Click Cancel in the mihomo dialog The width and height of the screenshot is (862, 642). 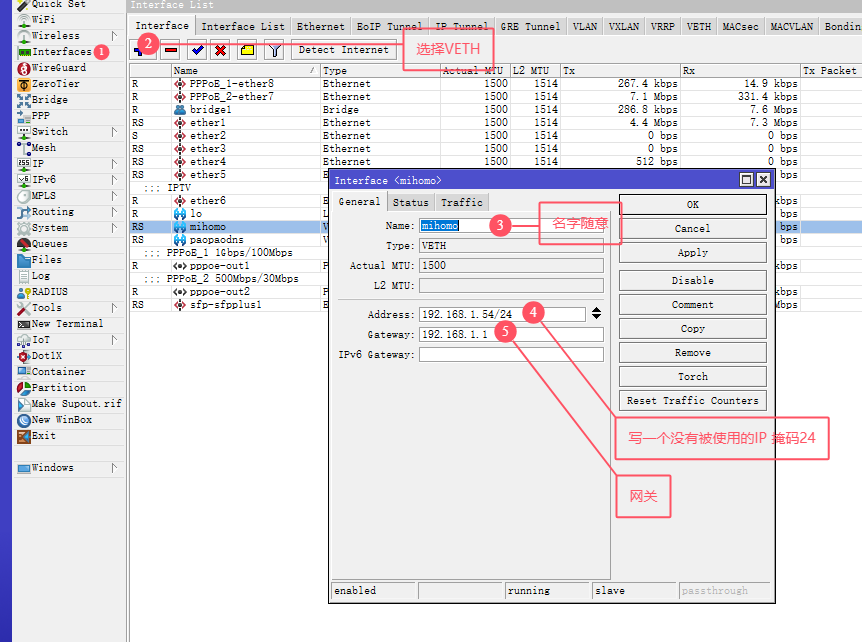click(693, 229)
